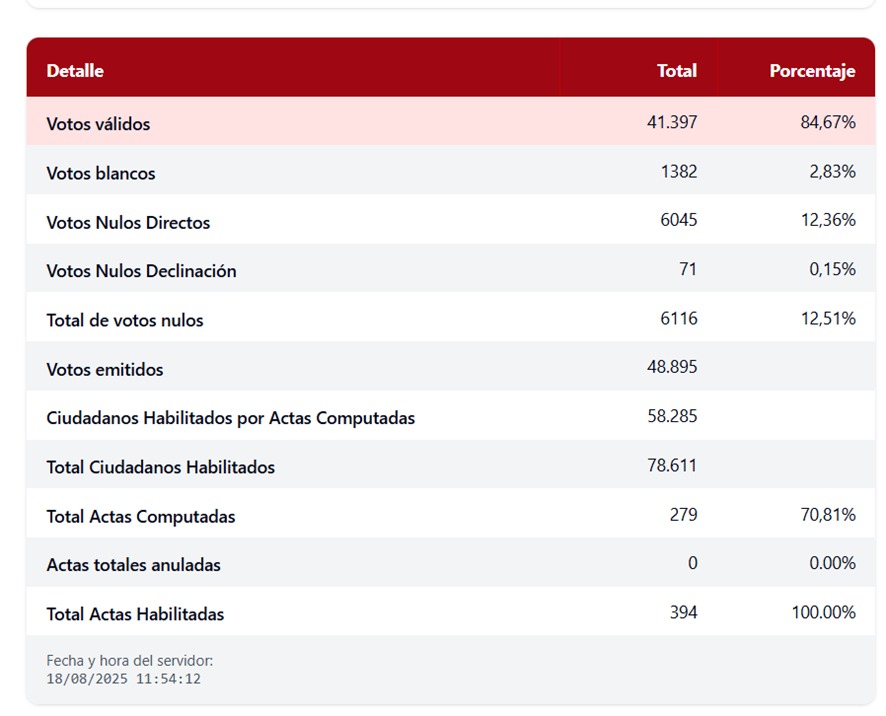Click the Detalle column header

(x=75, y=71)
